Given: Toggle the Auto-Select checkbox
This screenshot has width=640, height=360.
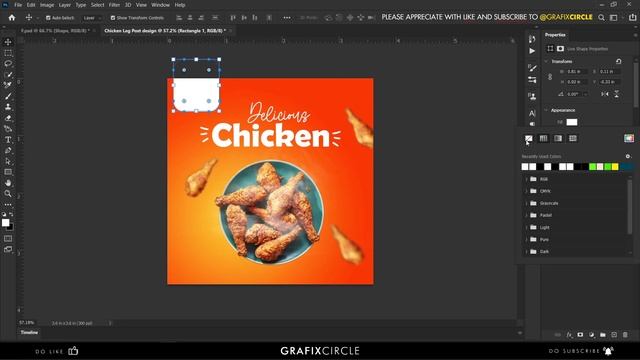Looking at the screenshot, I should pos(48,18).
